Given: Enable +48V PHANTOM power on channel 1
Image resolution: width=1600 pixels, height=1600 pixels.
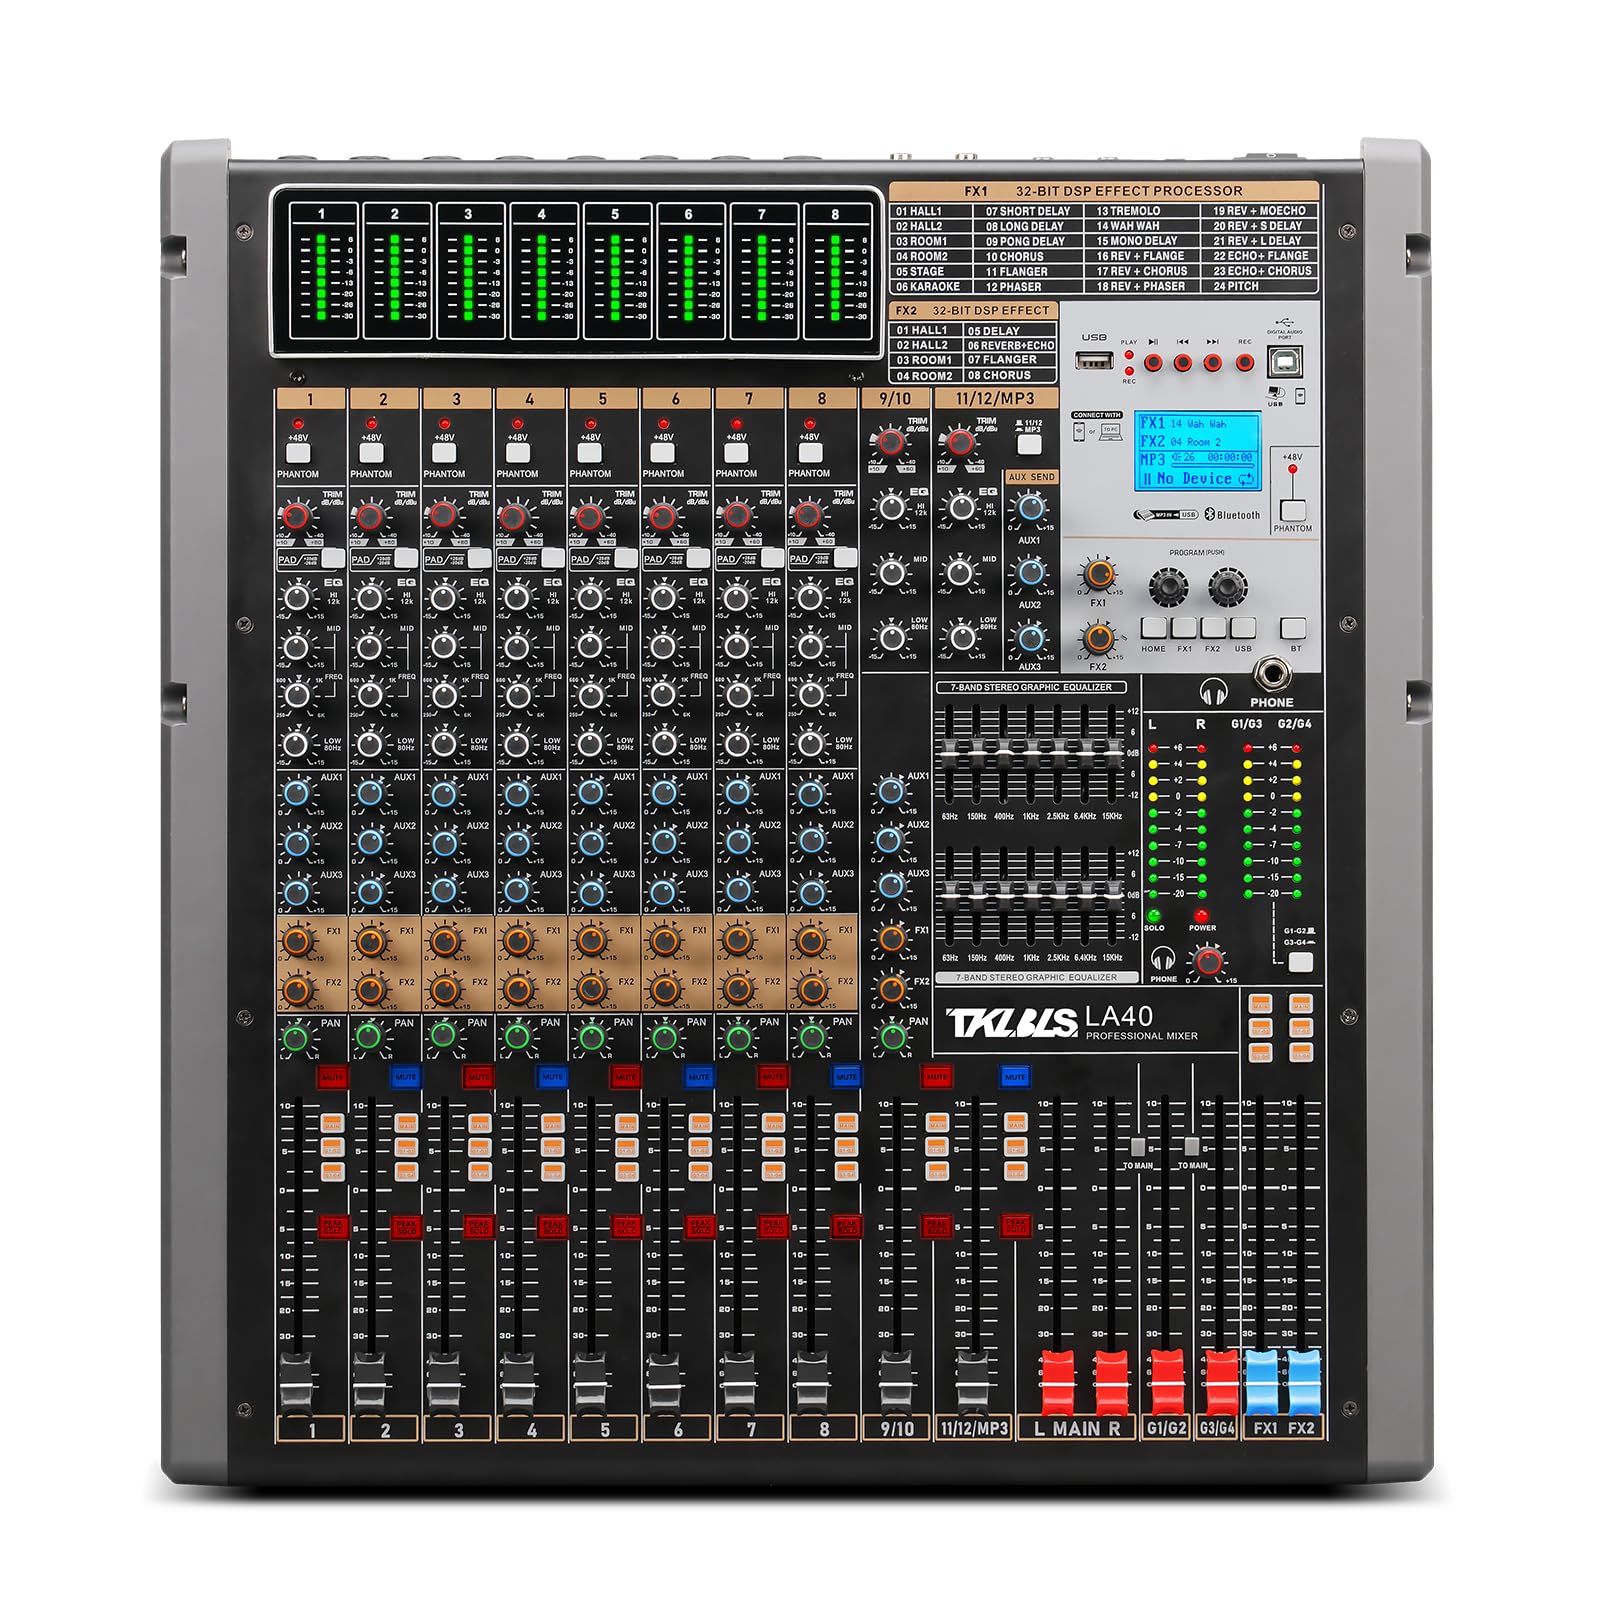Looking at the screenshot, I should click(x=298, y=453).
